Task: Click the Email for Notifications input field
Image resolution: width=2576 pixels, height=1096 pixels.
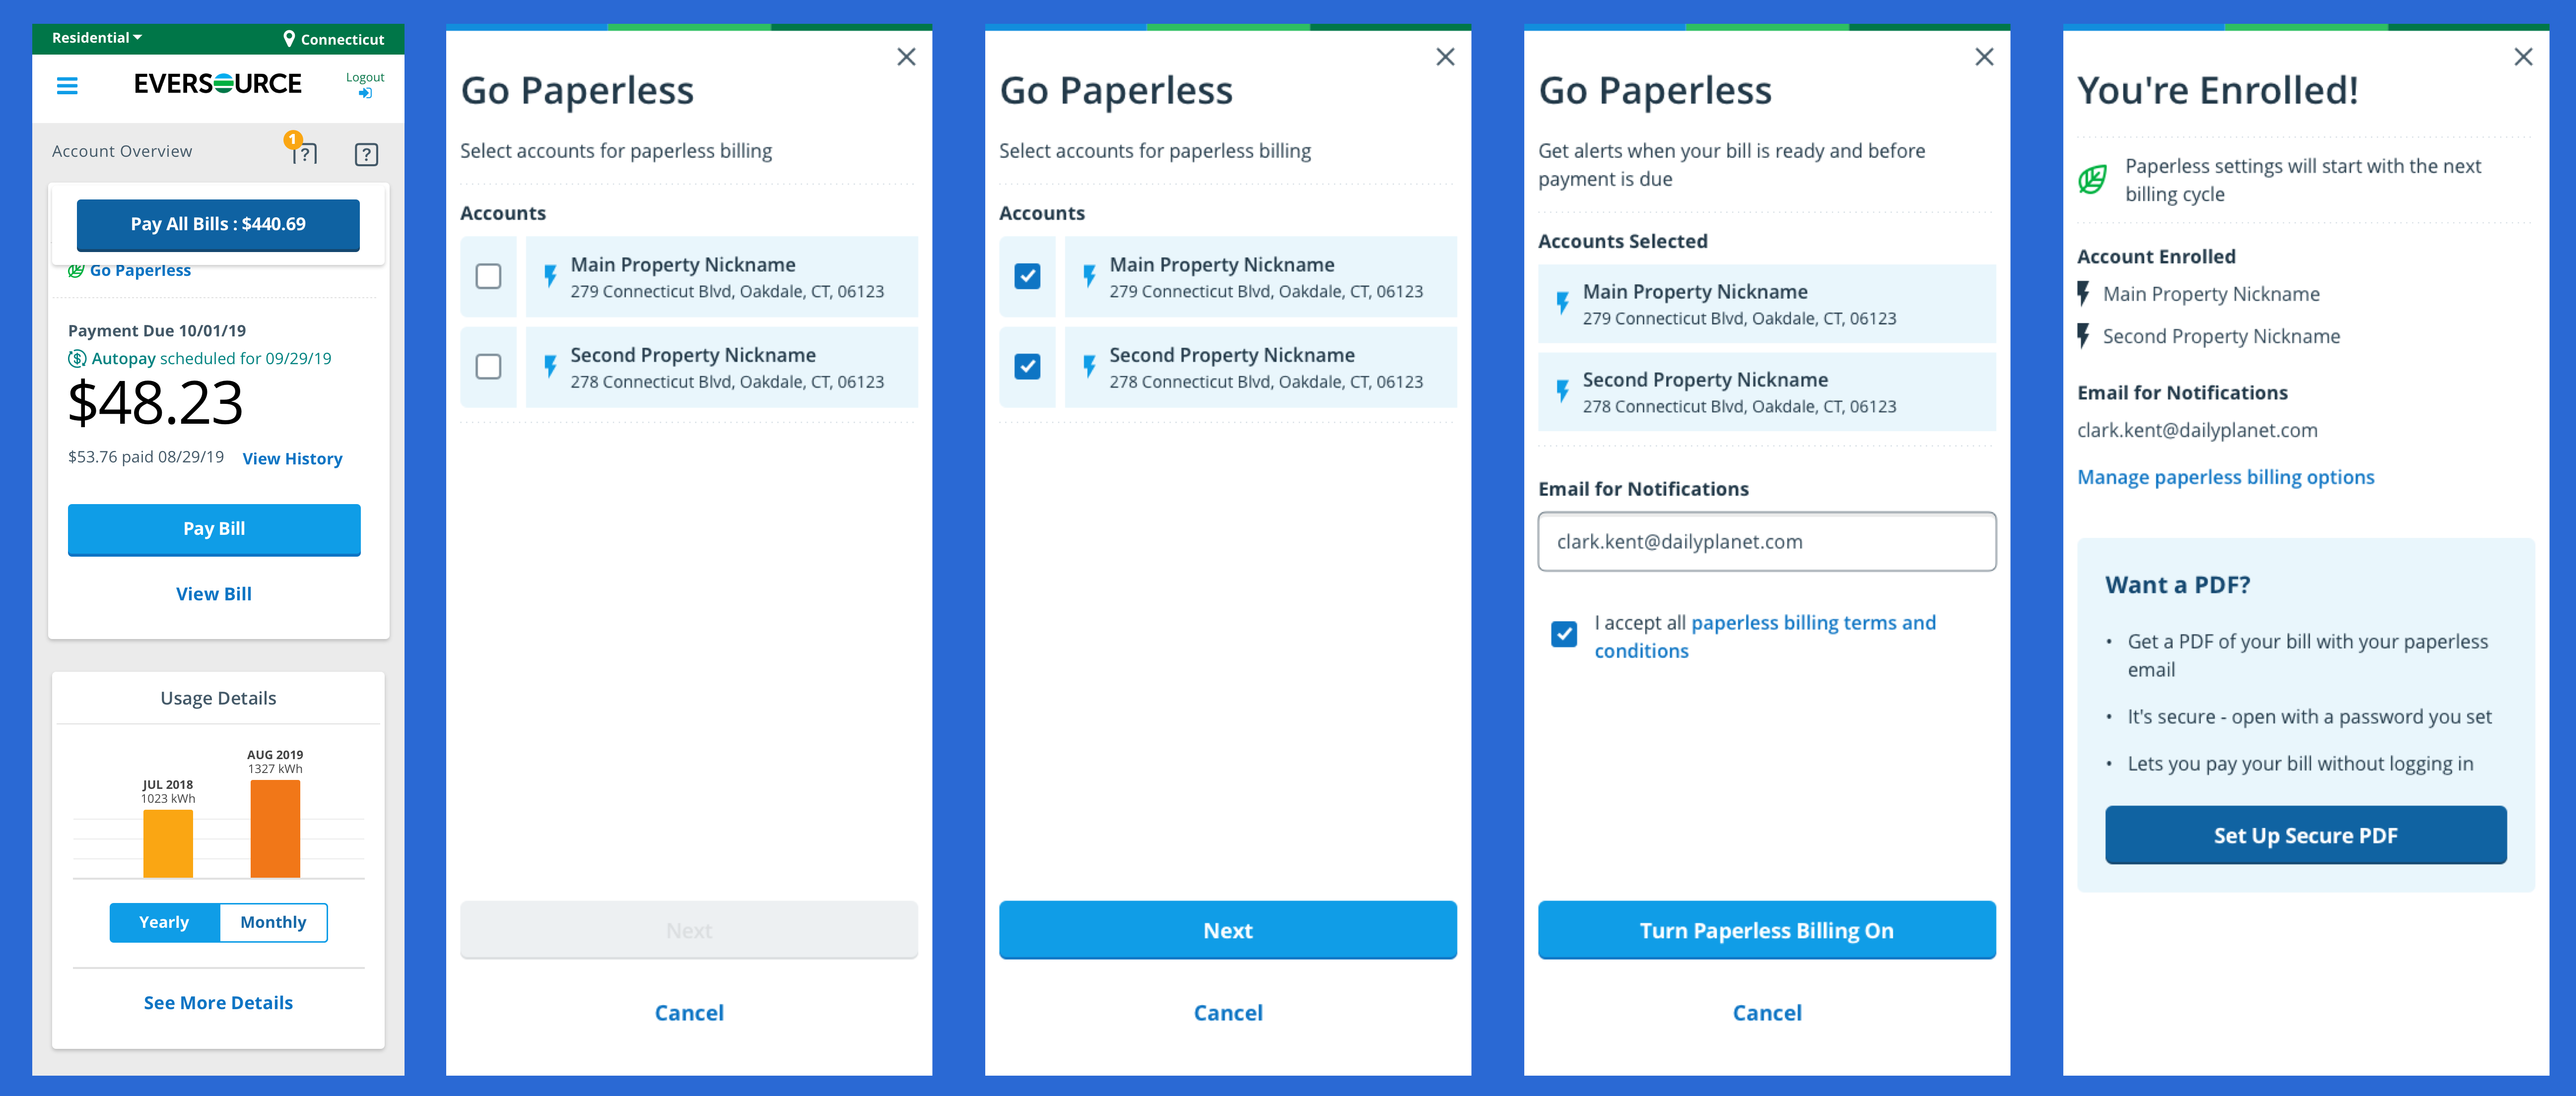Action: click(x=1766, y=541)
